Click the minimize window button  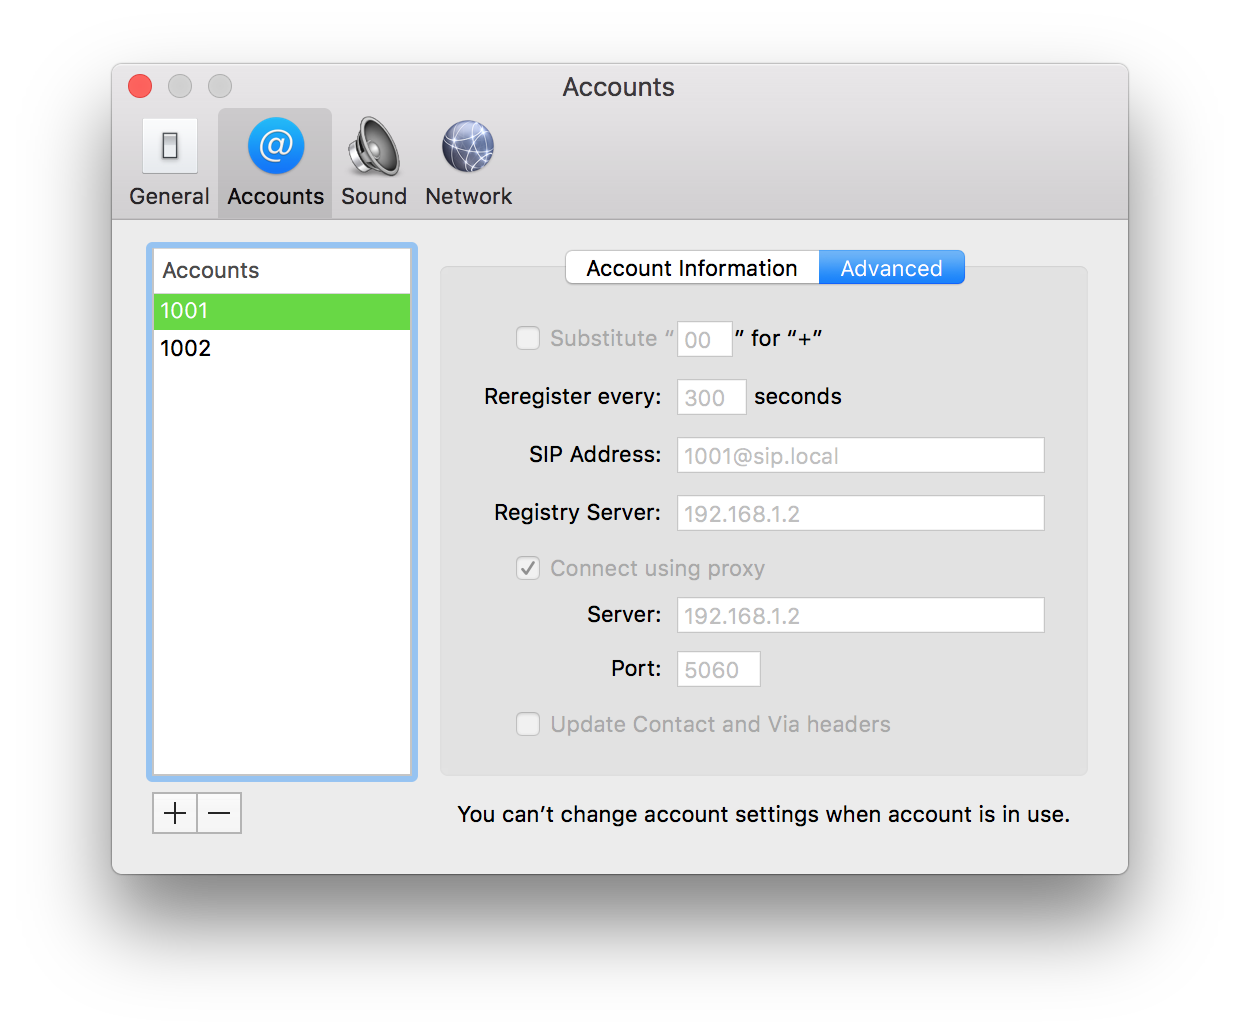point(180,86)
